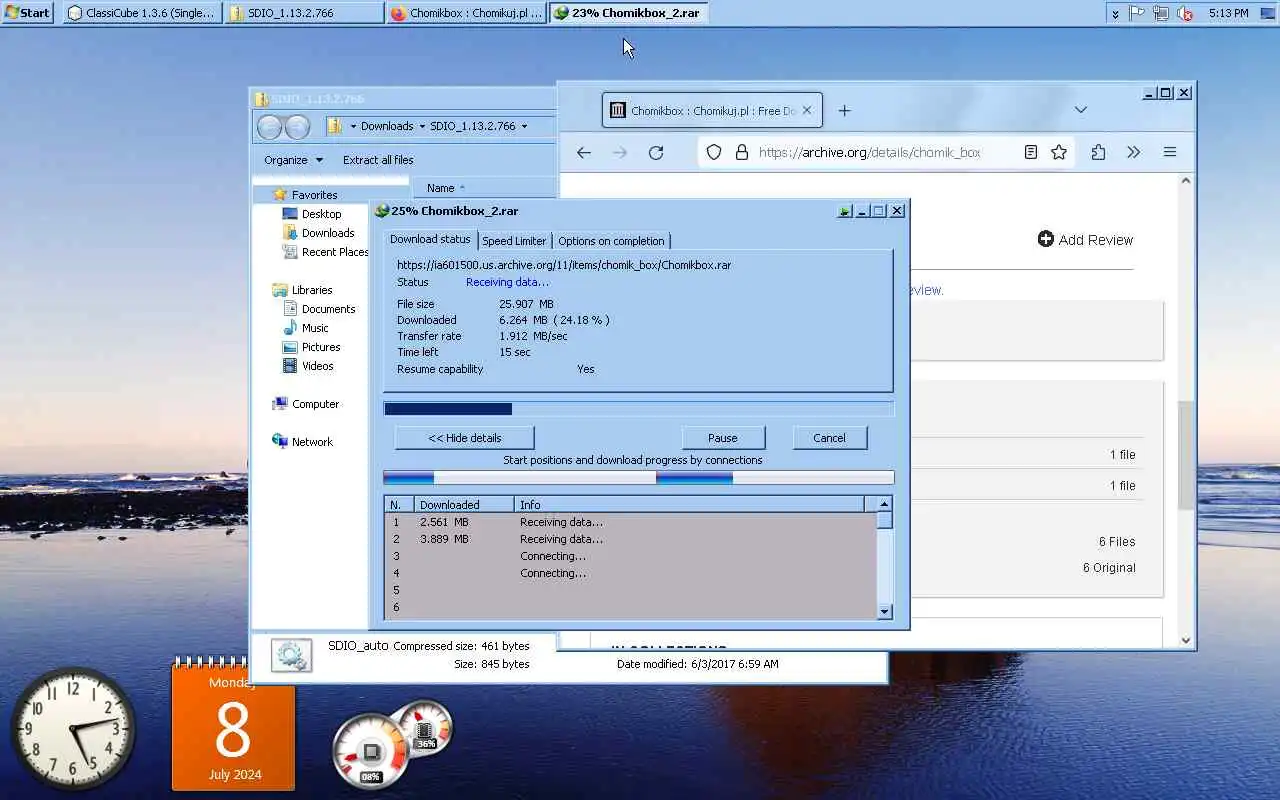Open the List all tabs dropdown in Firefox
Viewport: 1280px width, 800px height.
[x=1081, y=110]
